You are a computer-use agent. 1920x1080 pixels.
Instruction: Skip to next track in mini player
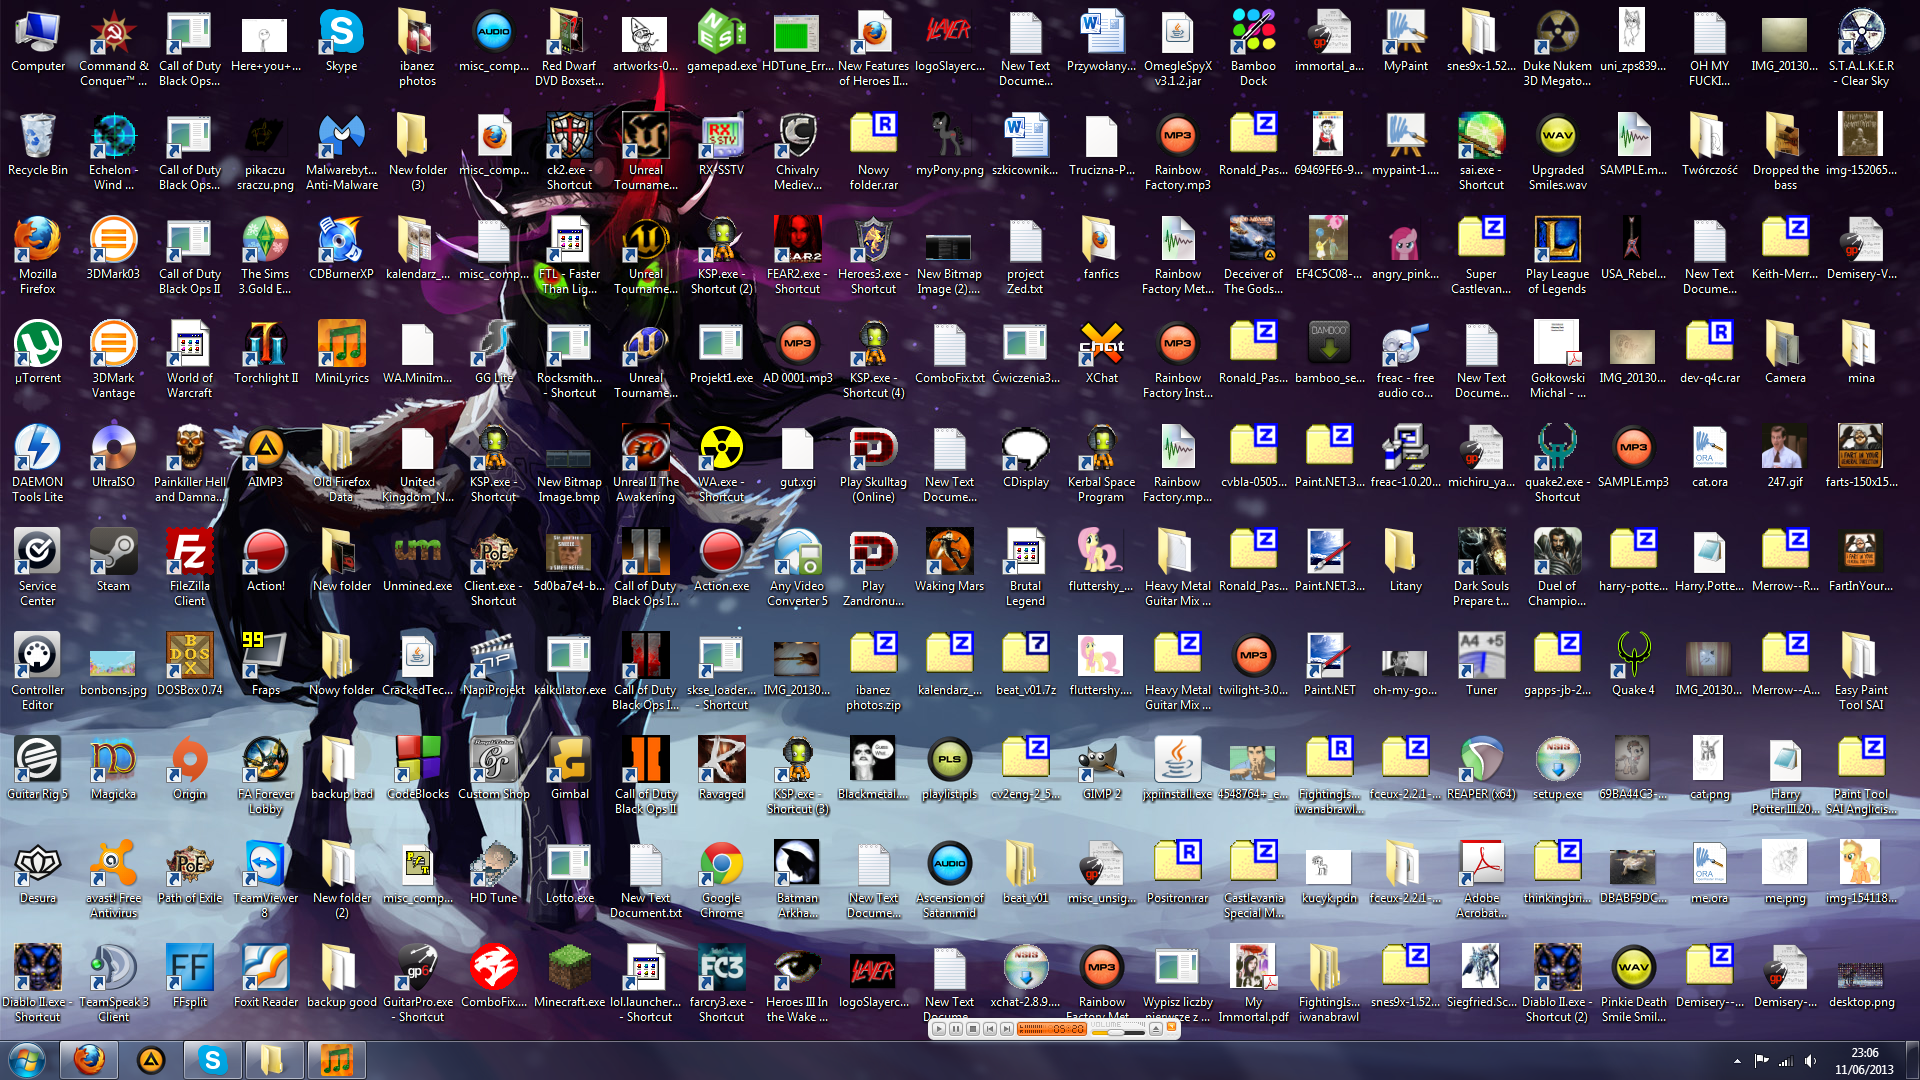point(1007,1029)
